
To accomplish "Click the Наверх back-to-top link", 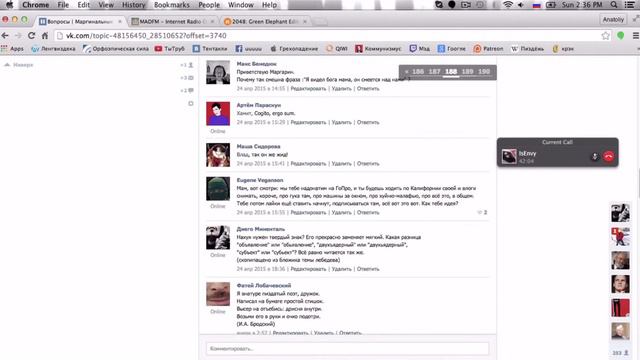I will [19, 64].
